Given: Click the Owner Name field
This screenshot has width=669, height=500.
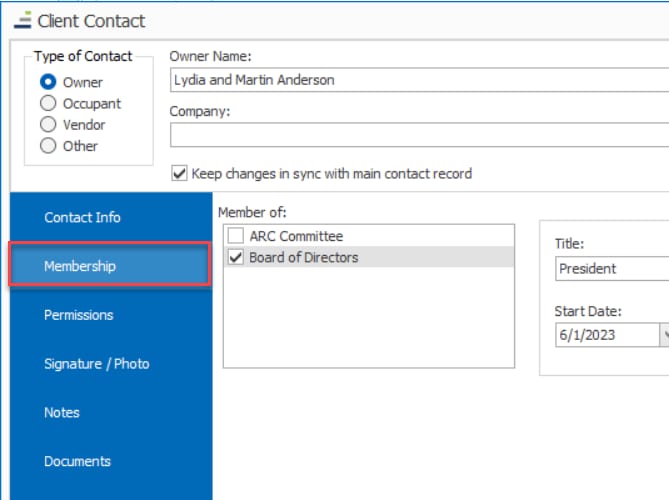Looking at the screenshot, I should pyautogui.click(x=419, y=80).
